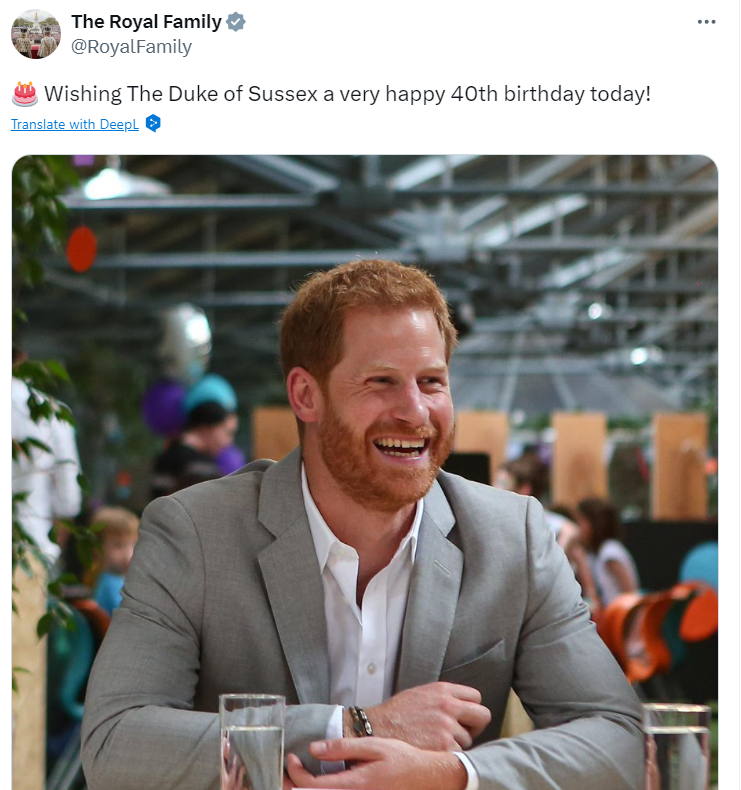Image resolution: width=741 pixels, height=790 pixels.
Task: Click the bracelet on the man's wrist
Action: tap(360, 721)
